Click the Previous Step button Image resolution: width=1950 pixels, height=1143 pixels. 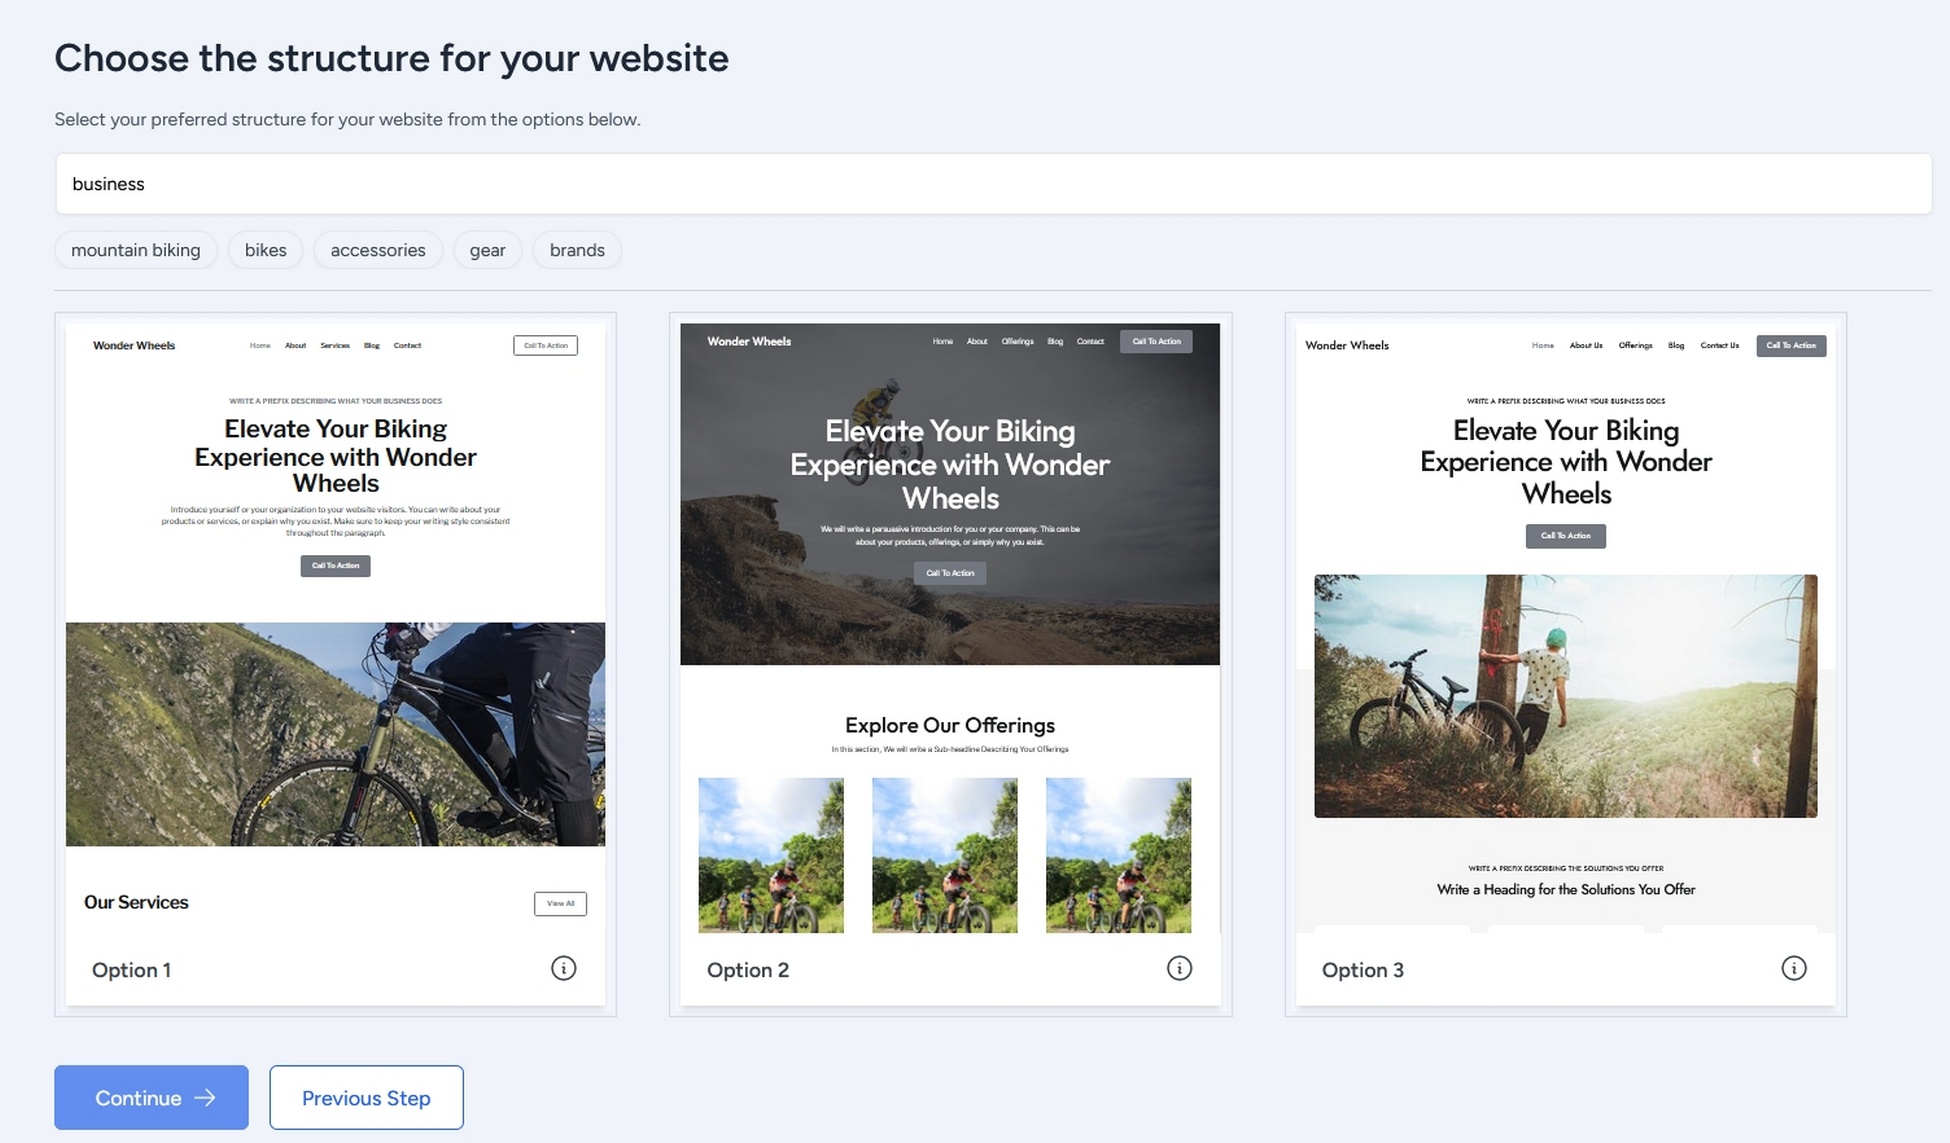pos(366,1097)
